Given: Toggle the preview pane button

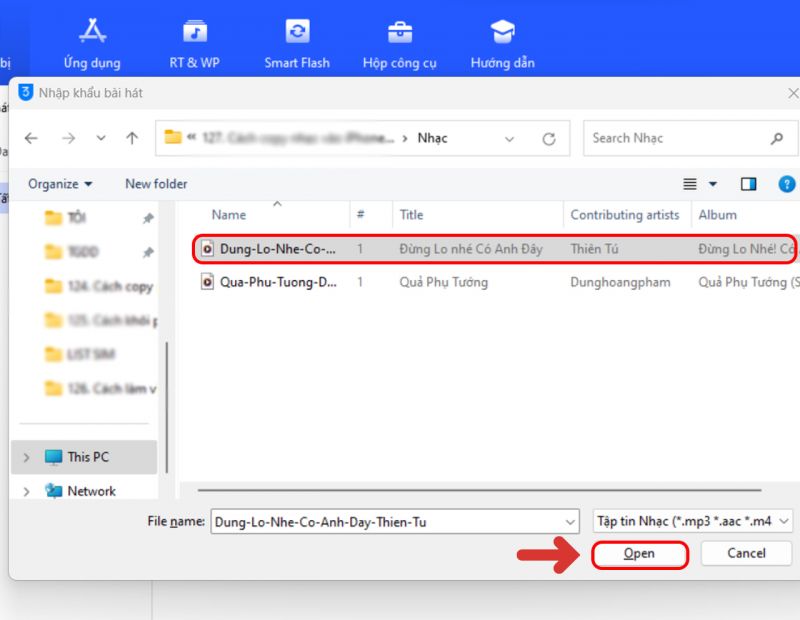Looking at the screenshot, I should pos(748,184).
